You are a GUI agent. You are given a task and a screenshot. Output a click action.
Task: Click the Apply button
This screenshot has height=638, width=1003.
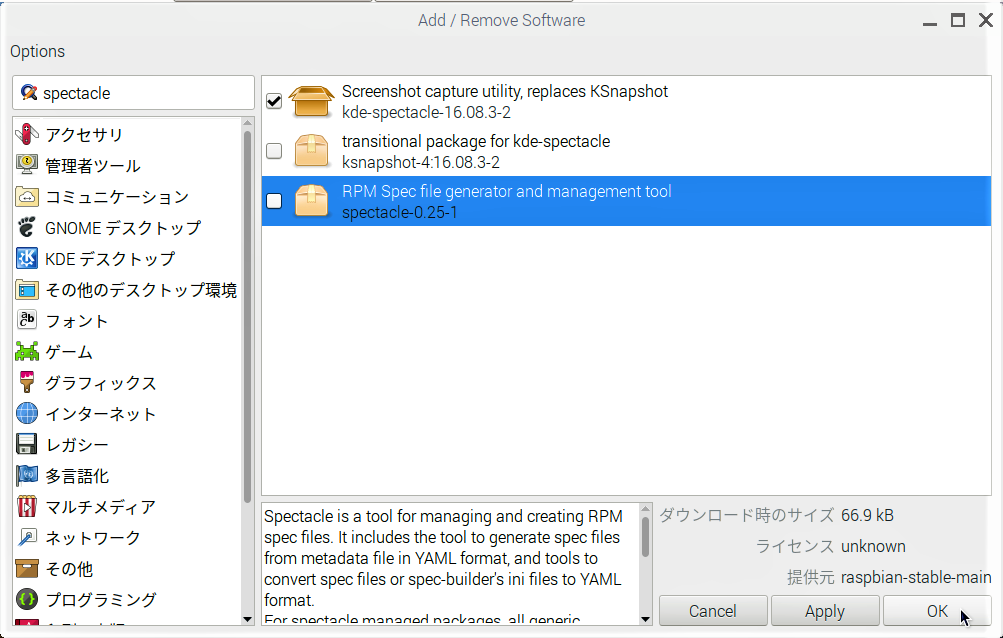click(x=825, y=611)
